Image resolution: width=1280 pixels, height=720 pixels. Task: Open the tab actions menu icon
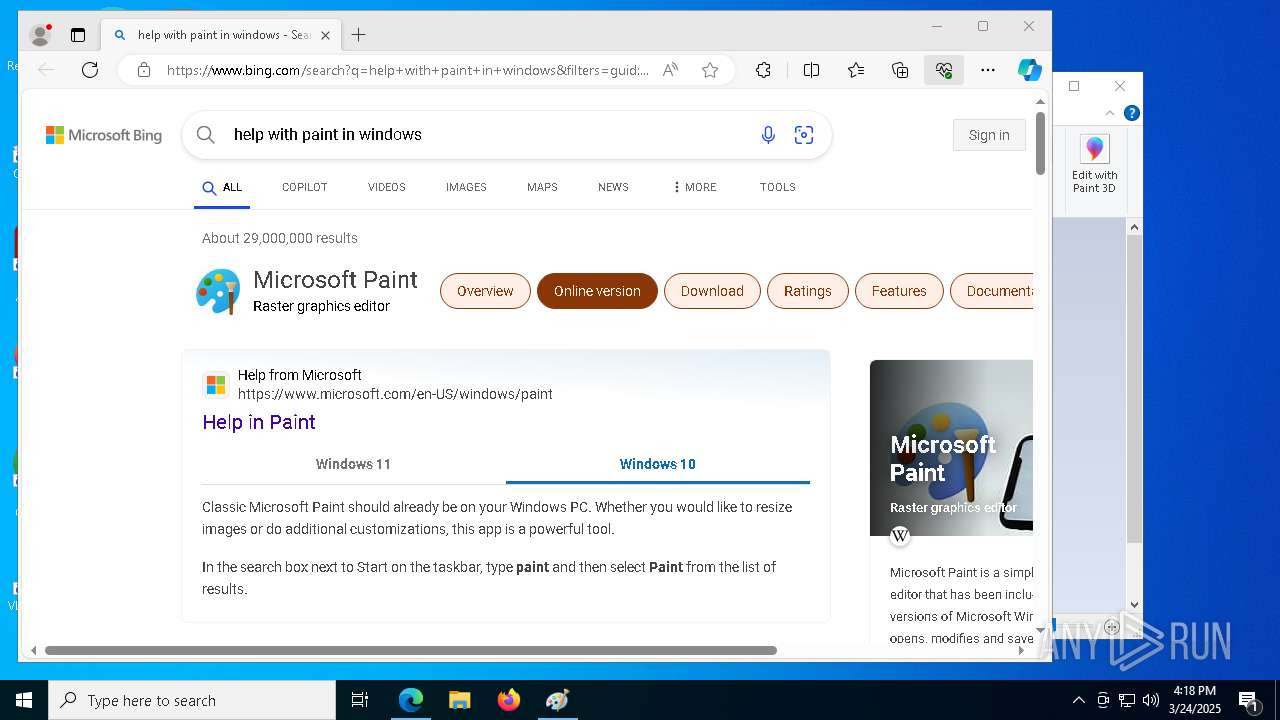[78, 35]
